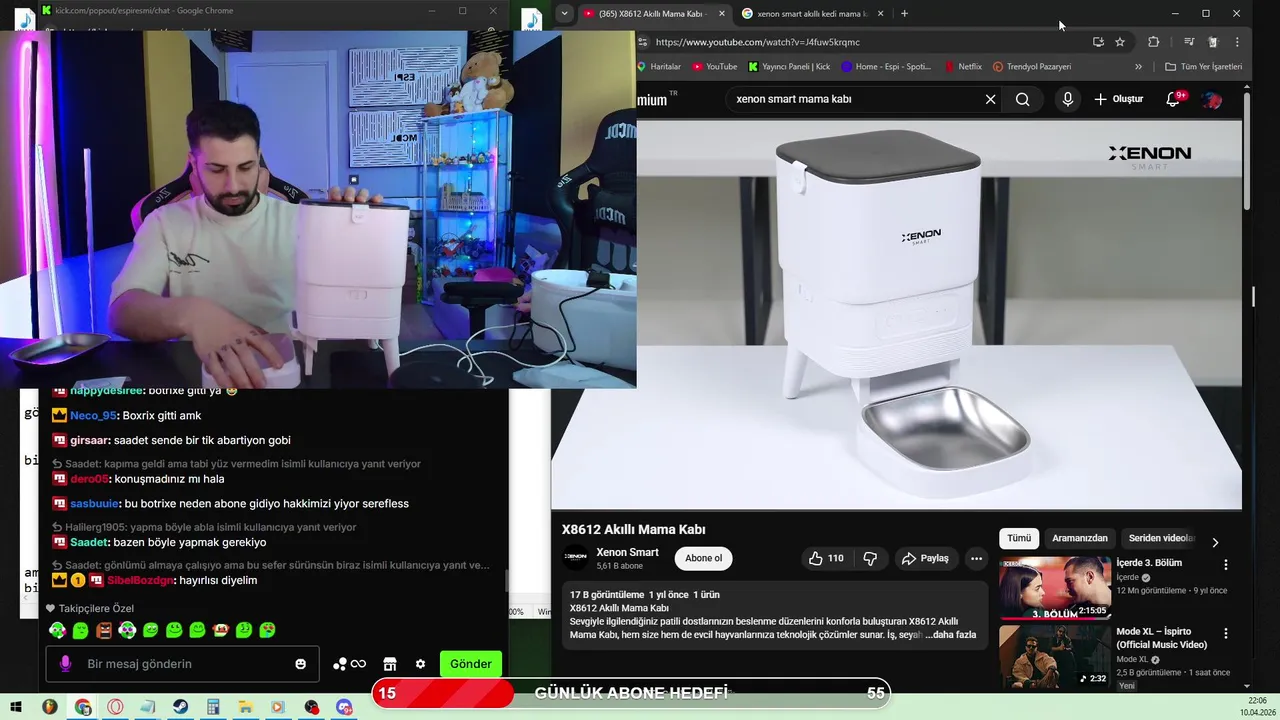
Task: Open the Kick shop icon
Action: click(x=390, y=664)
